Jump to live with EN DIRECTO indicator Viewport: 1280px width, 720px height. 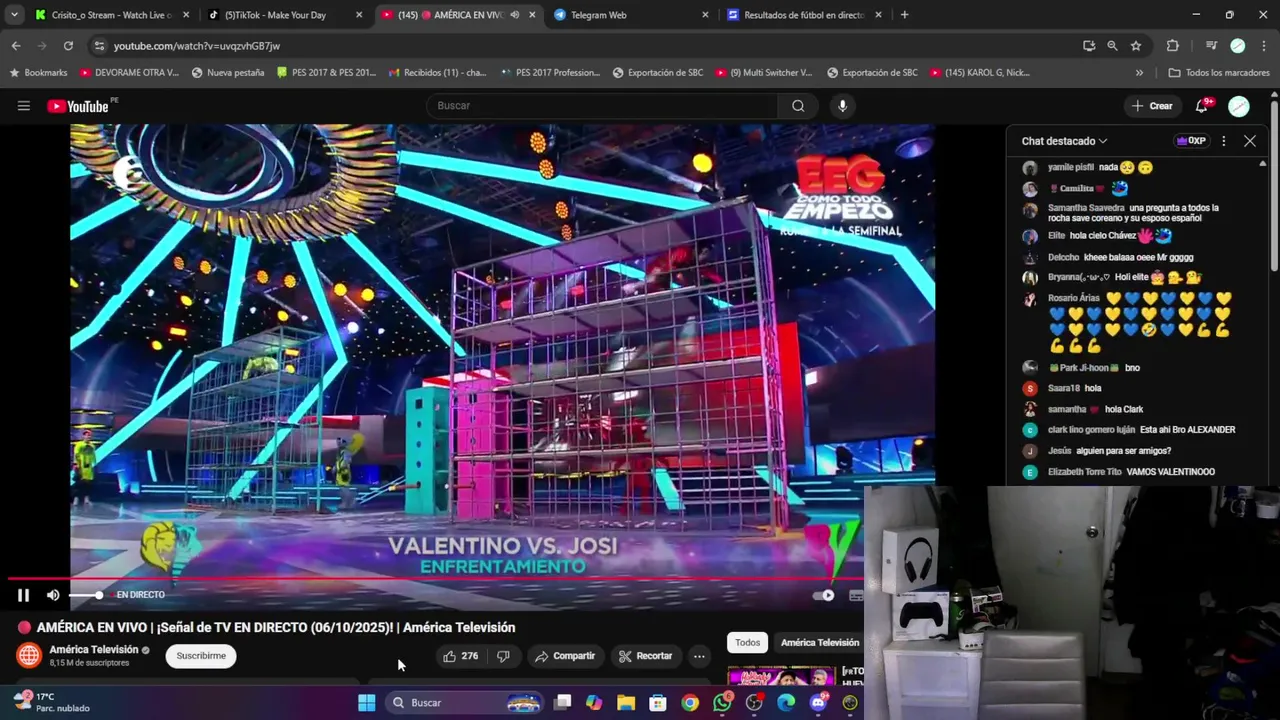click(140, 595)
